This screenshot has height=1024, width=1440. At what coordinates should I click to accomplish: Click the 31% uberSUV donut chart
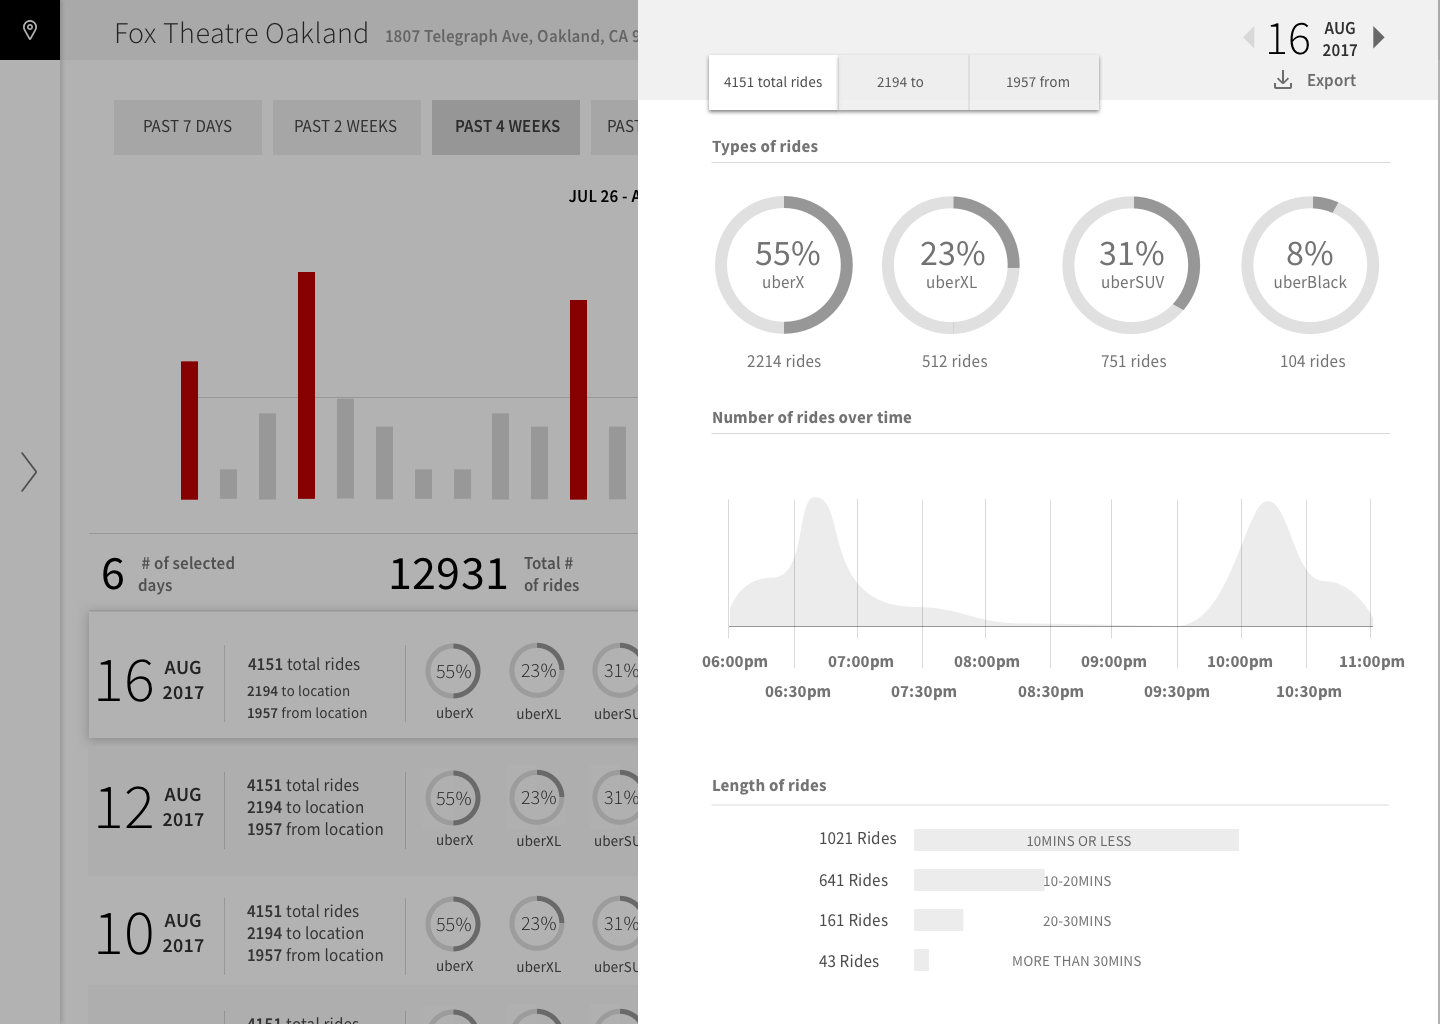point(1131,265)
